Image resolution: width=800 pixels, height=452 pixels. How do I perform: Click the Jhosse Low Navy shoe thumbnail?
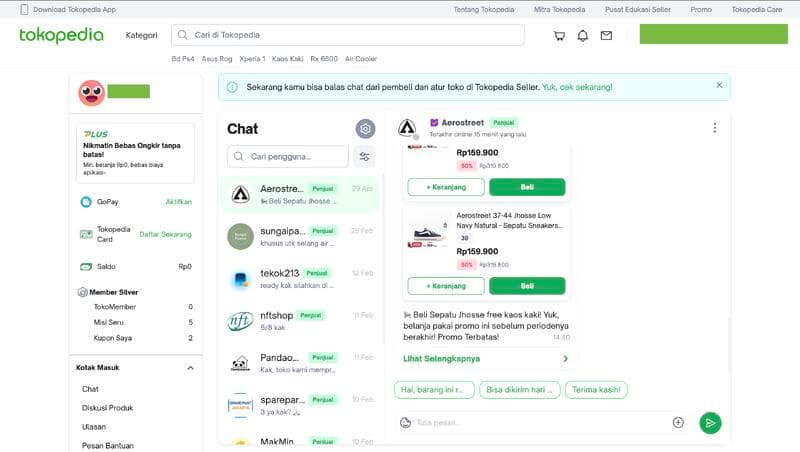[430, 232]
